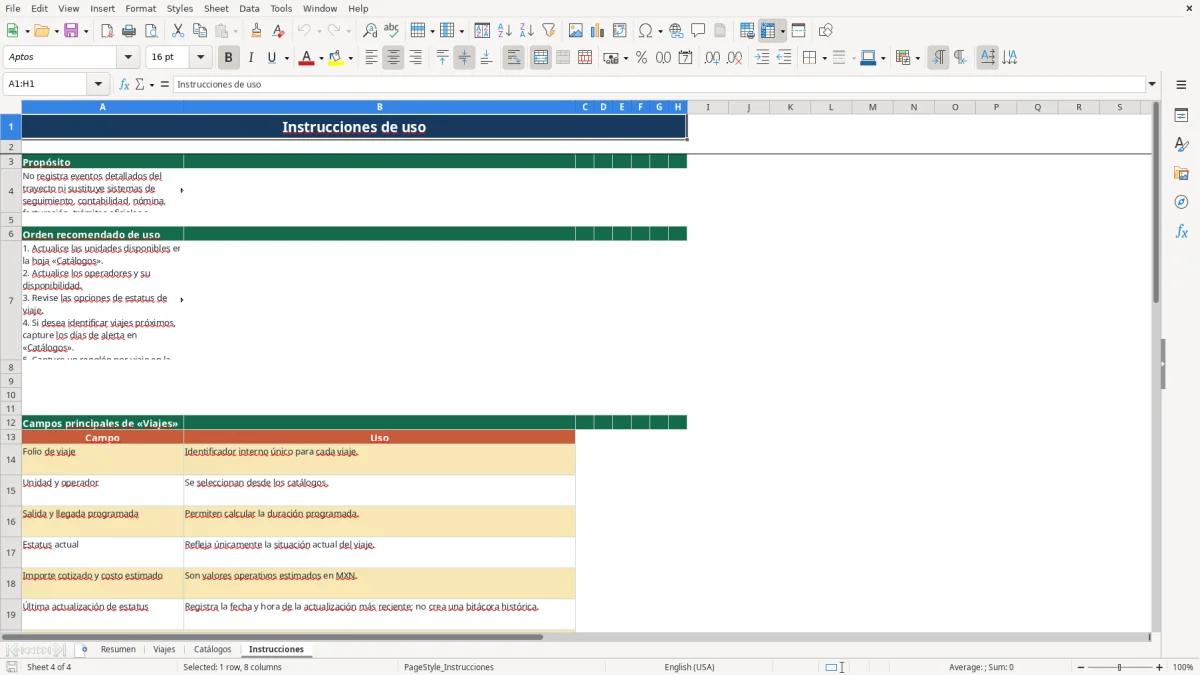Open the Format menu
This screenshot has width=1200, height=675.
(x=140, y=8)
